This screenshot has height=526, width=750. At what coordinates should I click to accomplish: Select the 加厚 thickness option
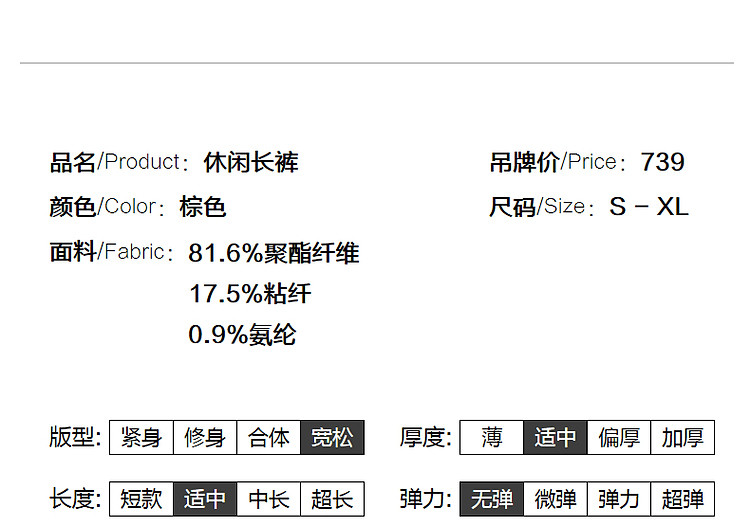[x=683, y=437]
